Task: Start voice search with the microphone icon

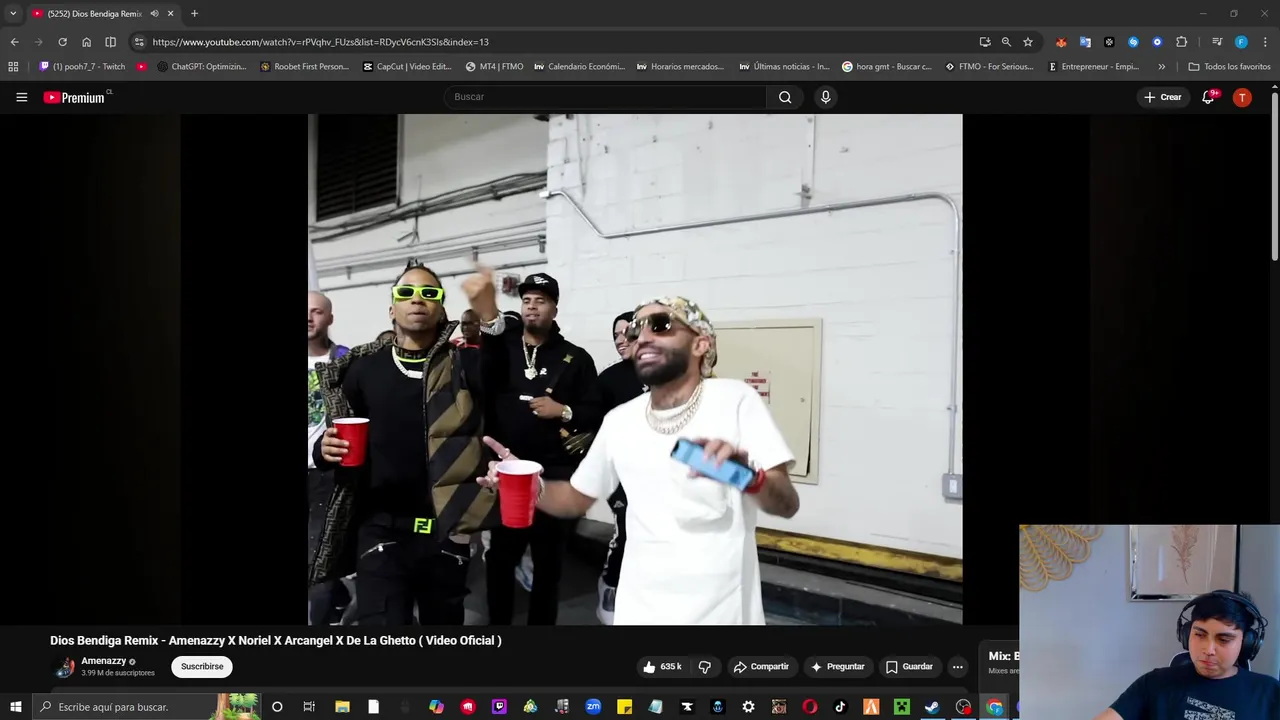Action: (825, 97)
